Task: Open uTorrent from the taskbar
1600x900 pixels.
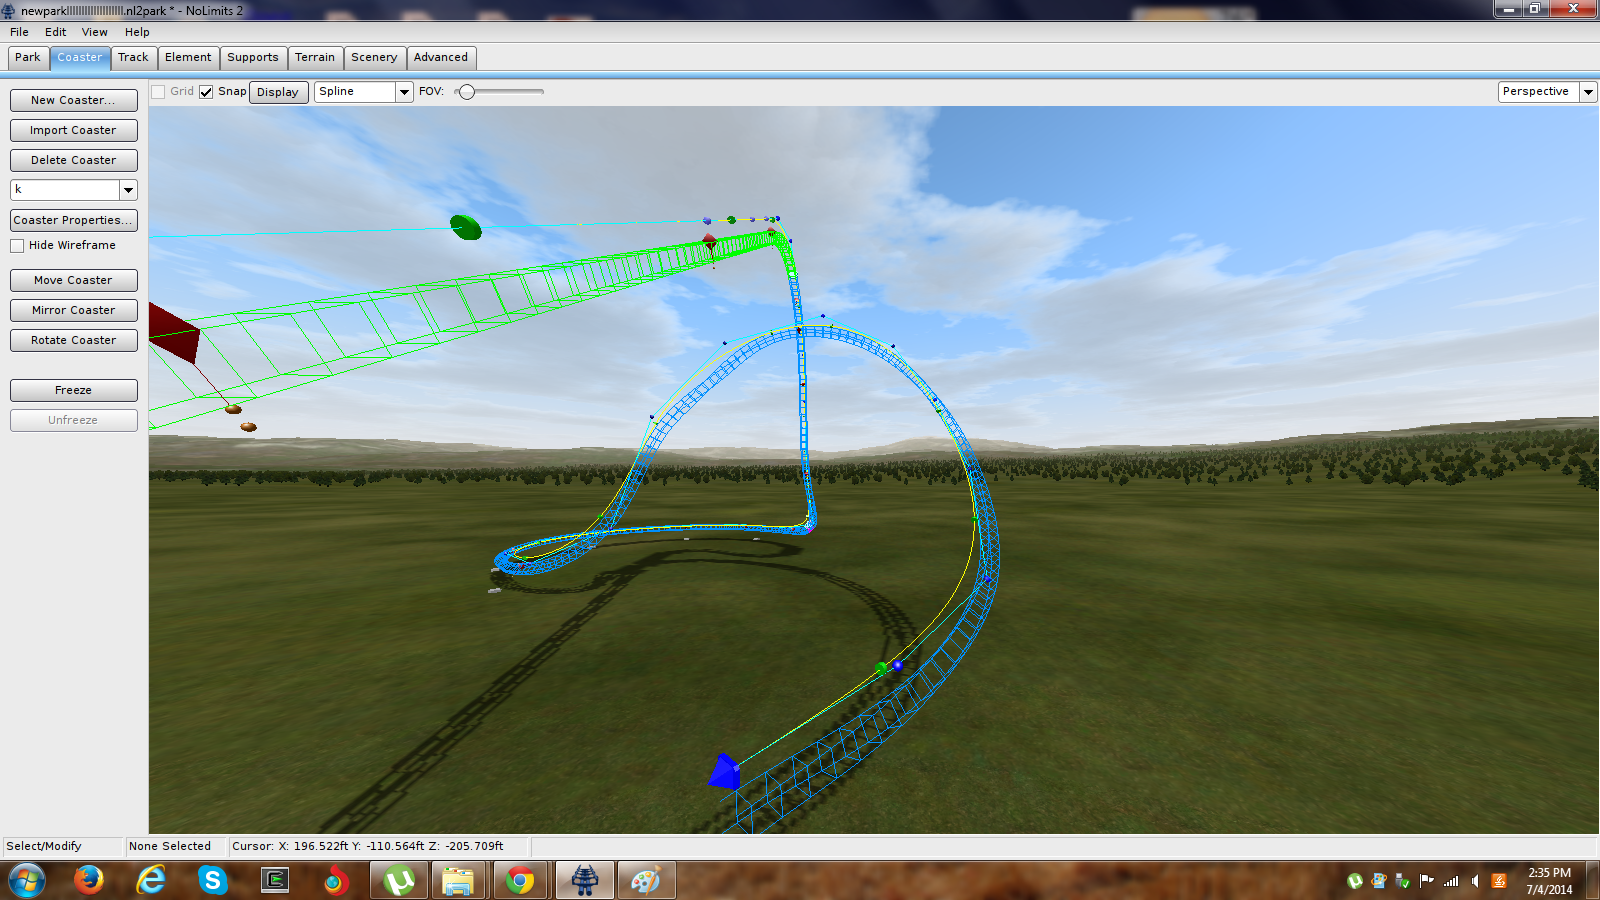Action: [x=399, y=880]
